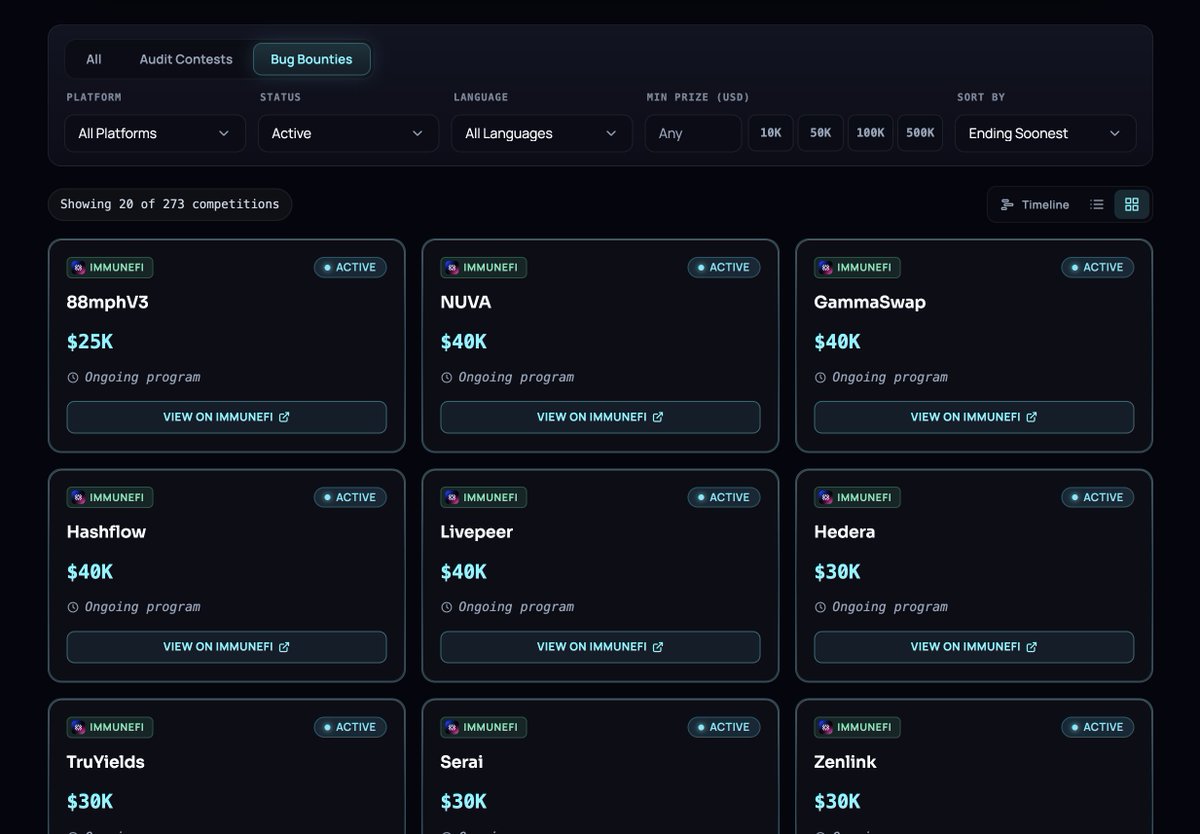Click Active badge on Hedera card
1200x834 pixels.
(x=1098, y=497)
